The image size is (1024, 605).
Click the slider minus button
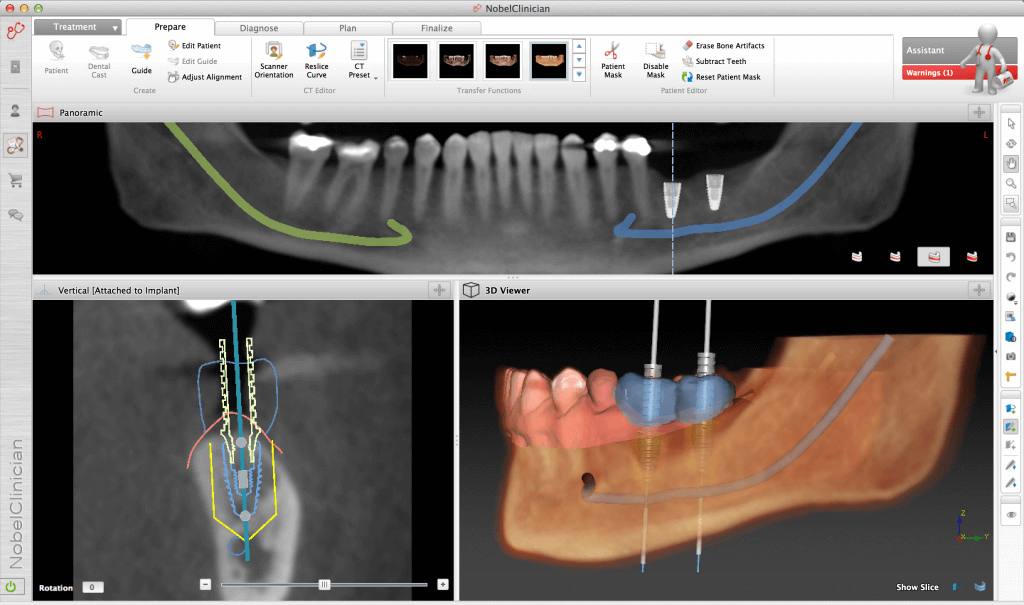[205, 584]
